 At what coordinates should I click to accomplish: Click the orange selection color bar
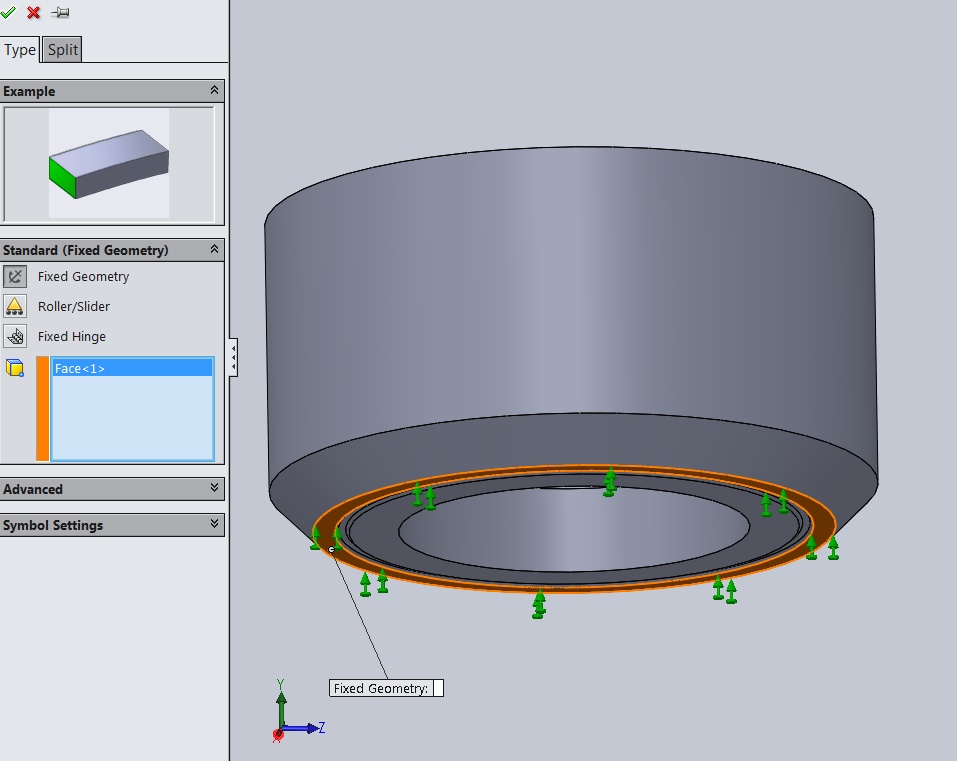[42, 408]
